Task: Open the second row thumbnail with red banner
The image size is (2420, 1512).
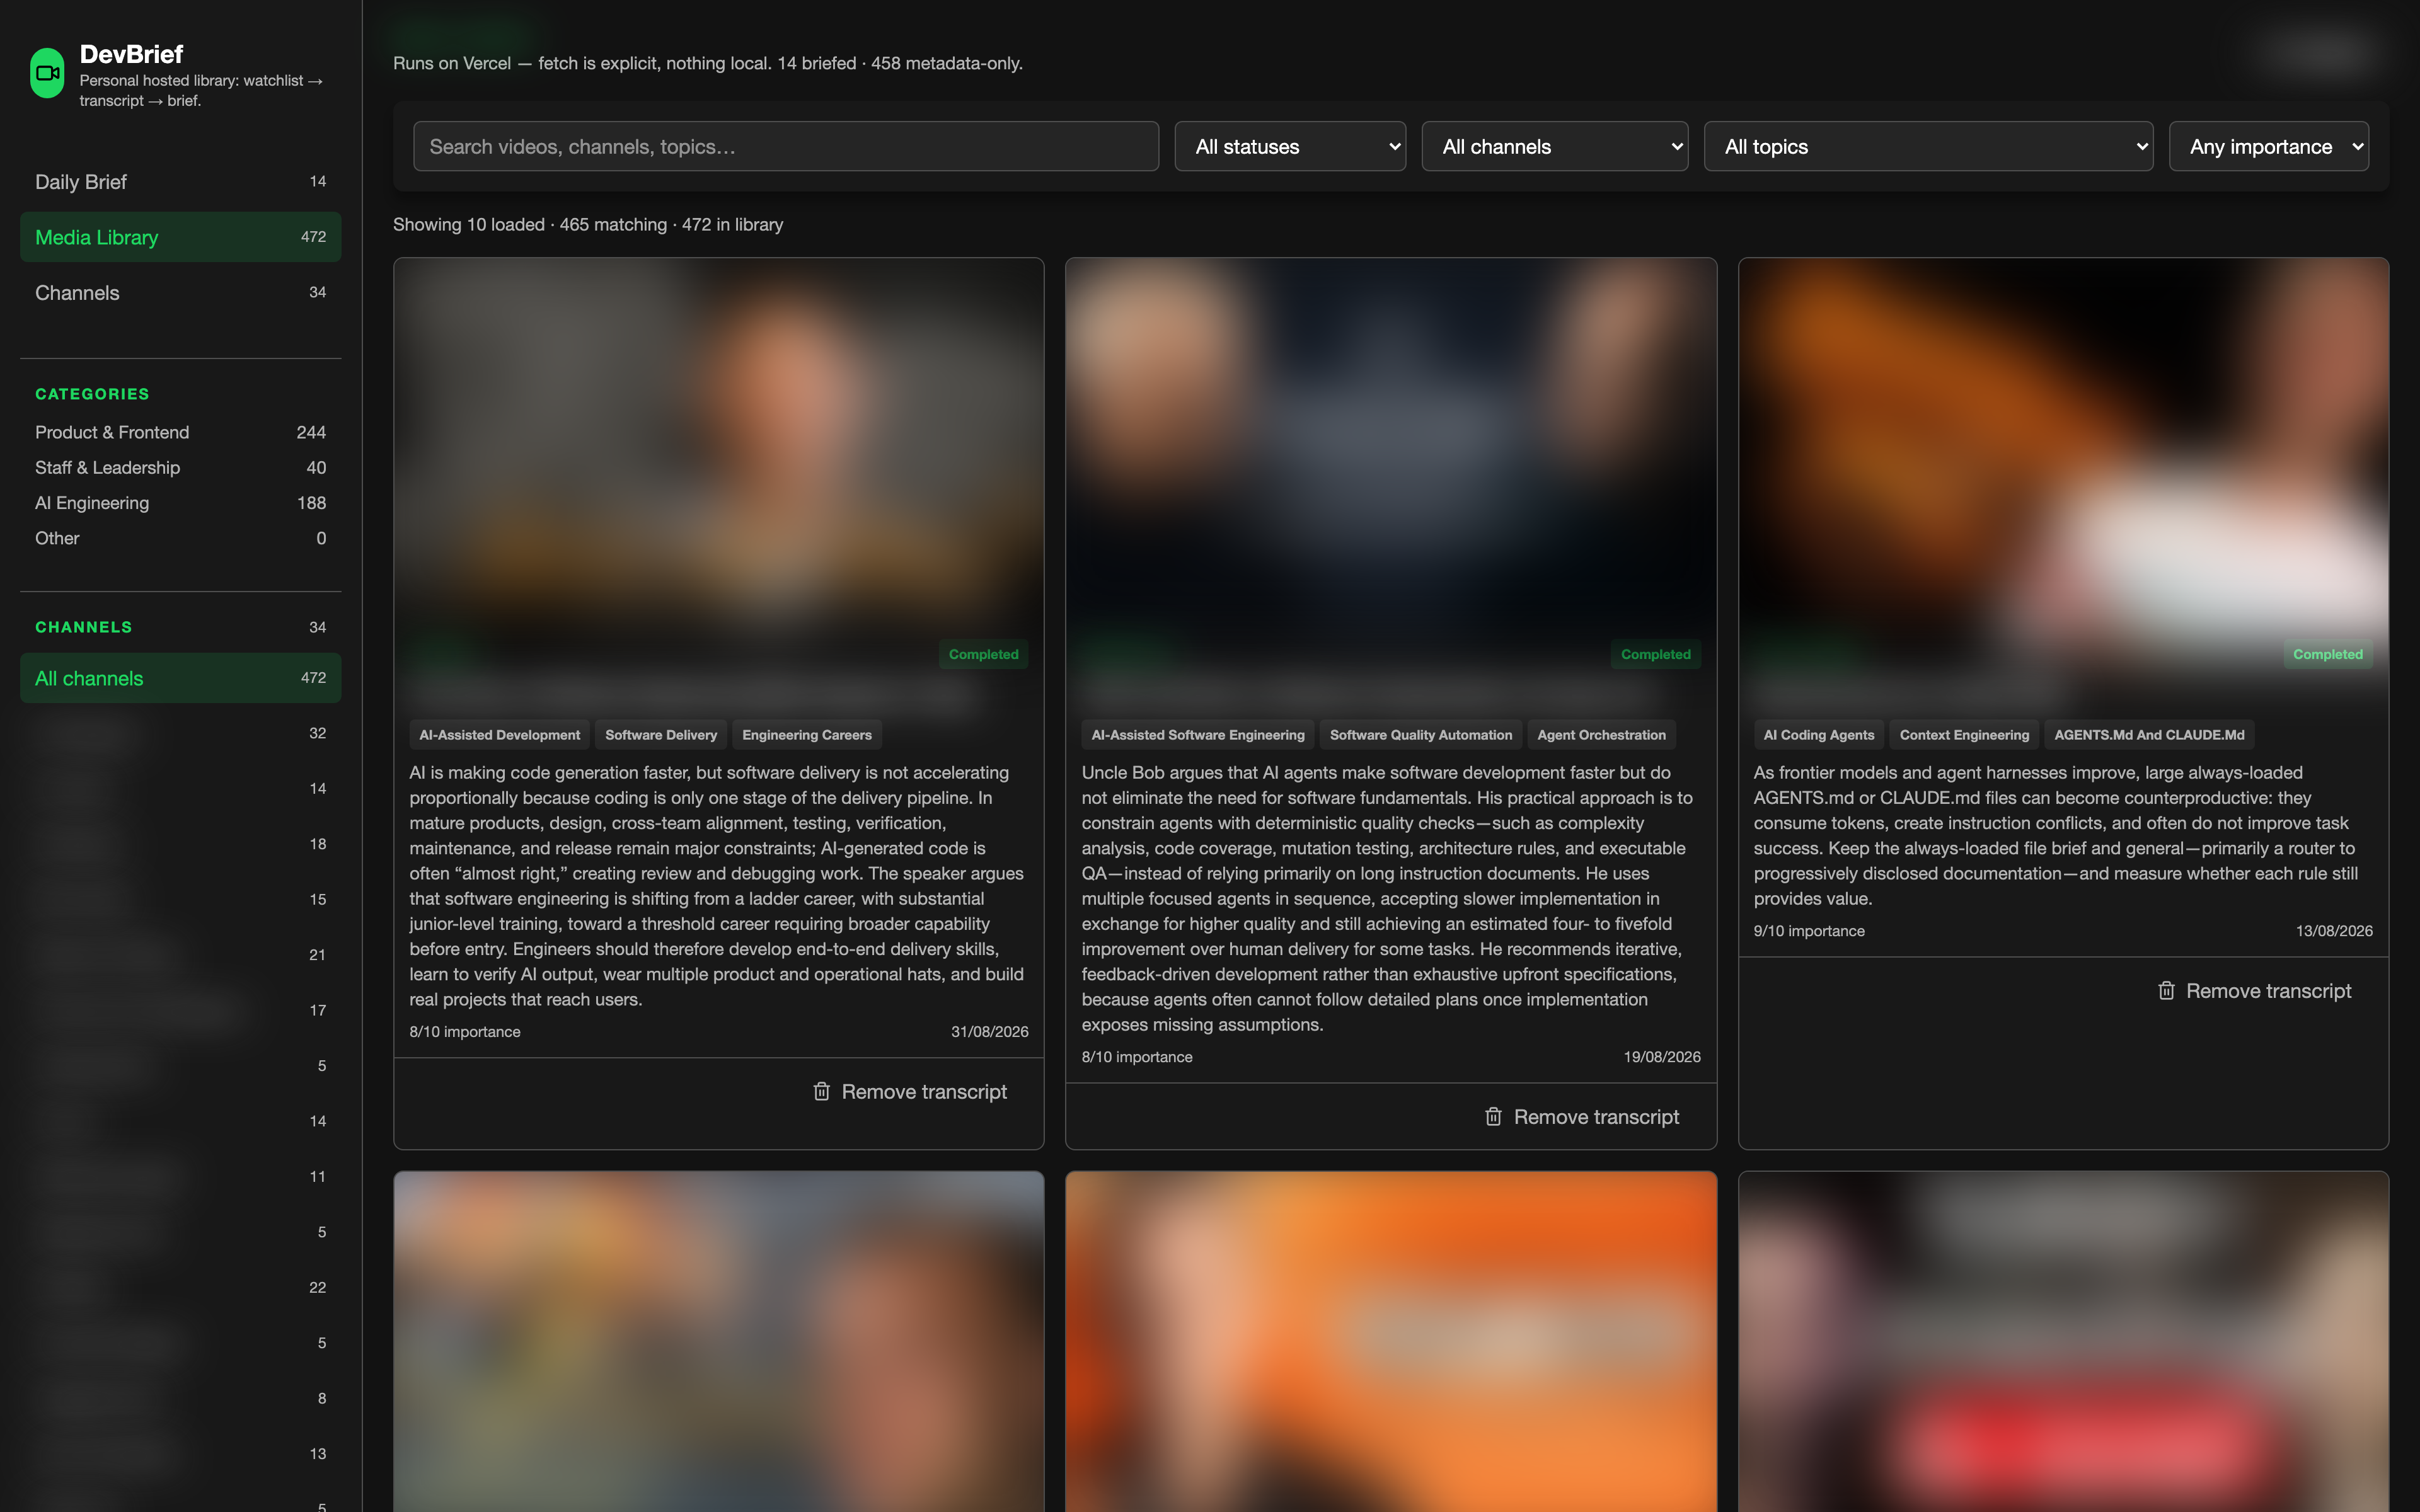Action: click(x=2063, y=1342)
